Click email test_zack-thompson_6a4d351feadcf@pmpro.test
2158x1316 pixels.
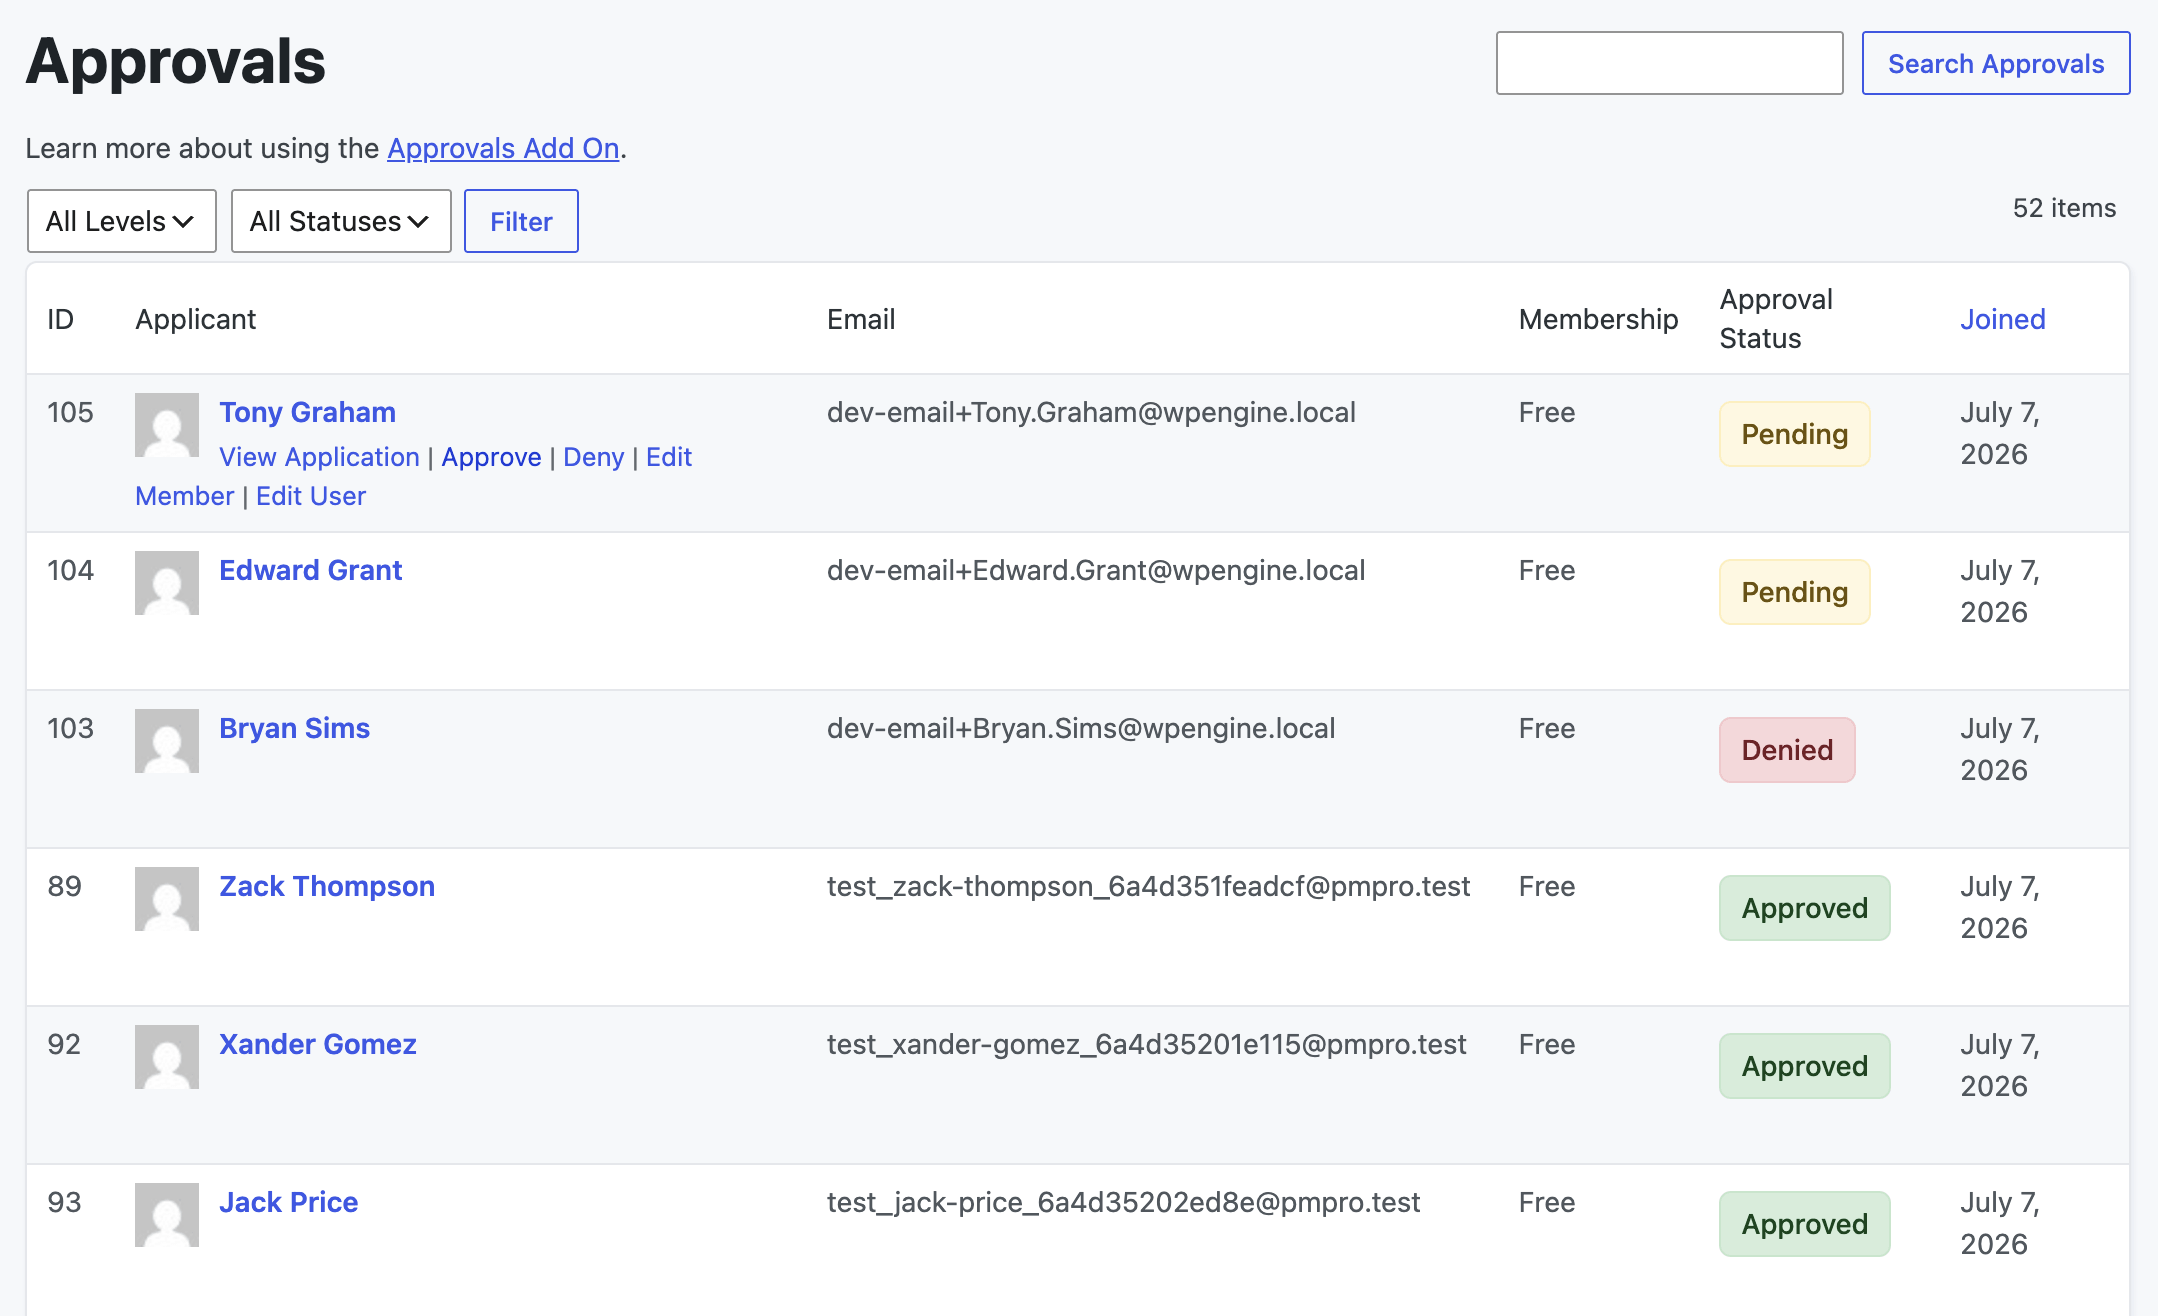pos(1148,886)
